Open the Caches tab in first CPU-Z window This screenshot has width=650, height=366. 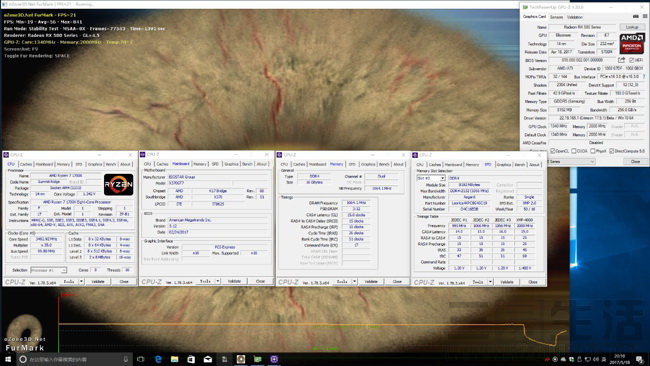click(26, 164)
